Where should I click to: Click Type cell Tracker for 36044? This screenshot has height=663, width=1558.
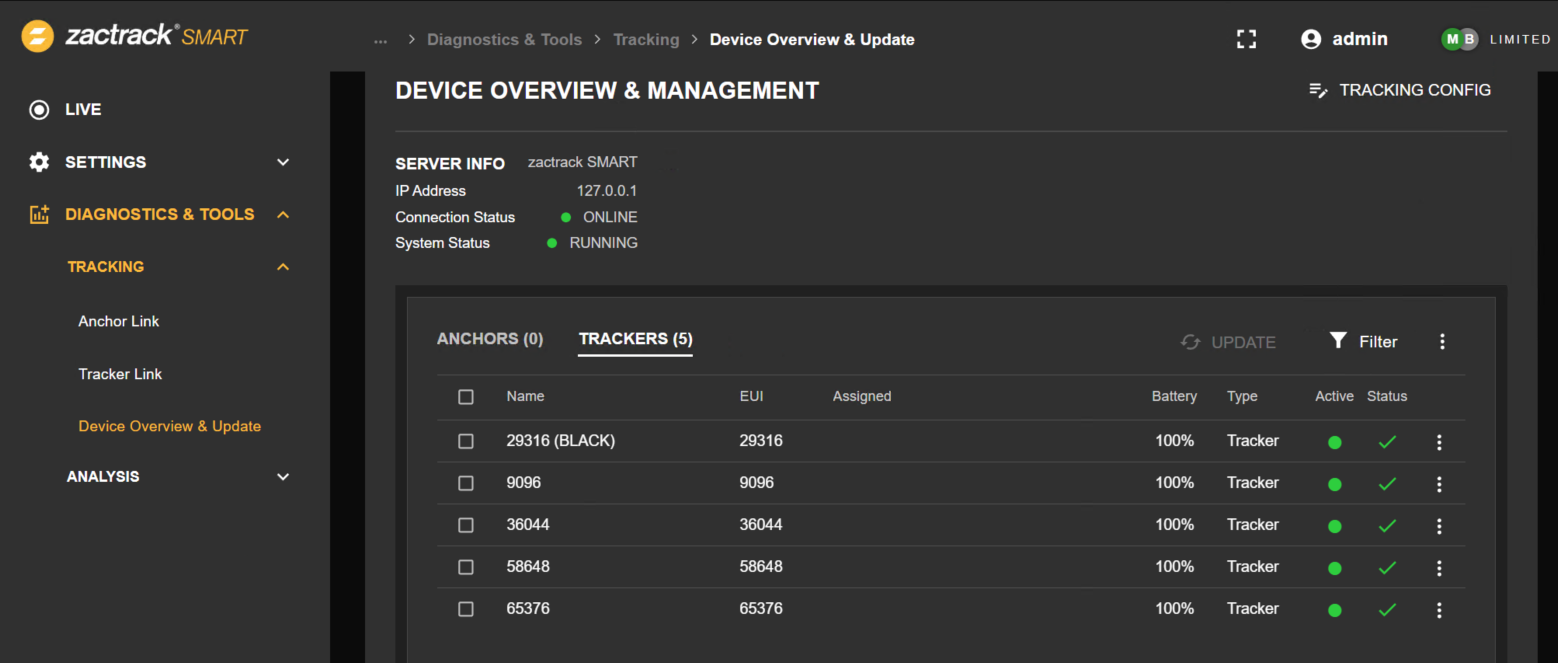pyautogui.click(x=1253, y=525)
